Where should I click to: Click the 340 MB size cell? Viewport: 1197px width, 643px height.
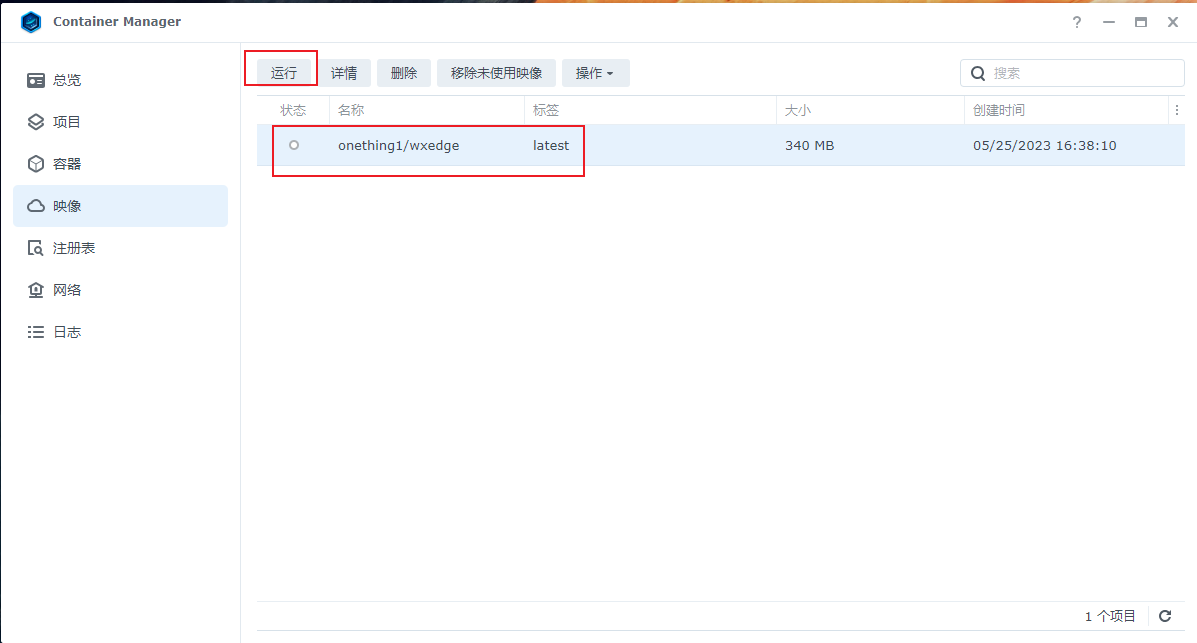tap(809, 145)
